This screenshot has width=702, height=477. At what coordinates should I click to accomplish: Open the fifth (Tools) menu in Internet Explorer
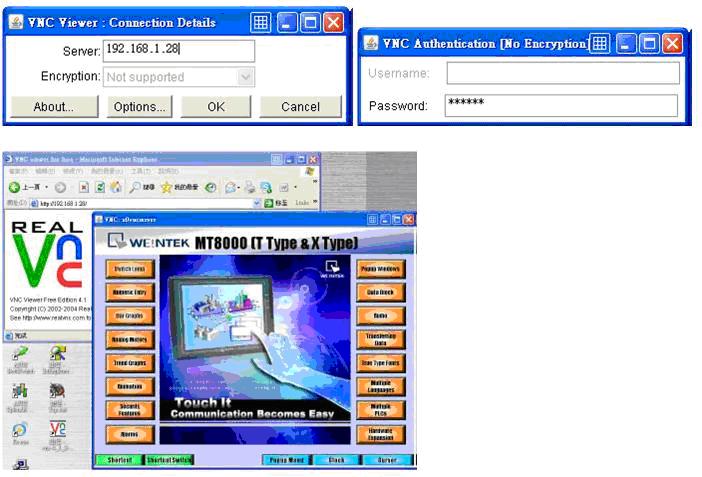click(140, 171)
